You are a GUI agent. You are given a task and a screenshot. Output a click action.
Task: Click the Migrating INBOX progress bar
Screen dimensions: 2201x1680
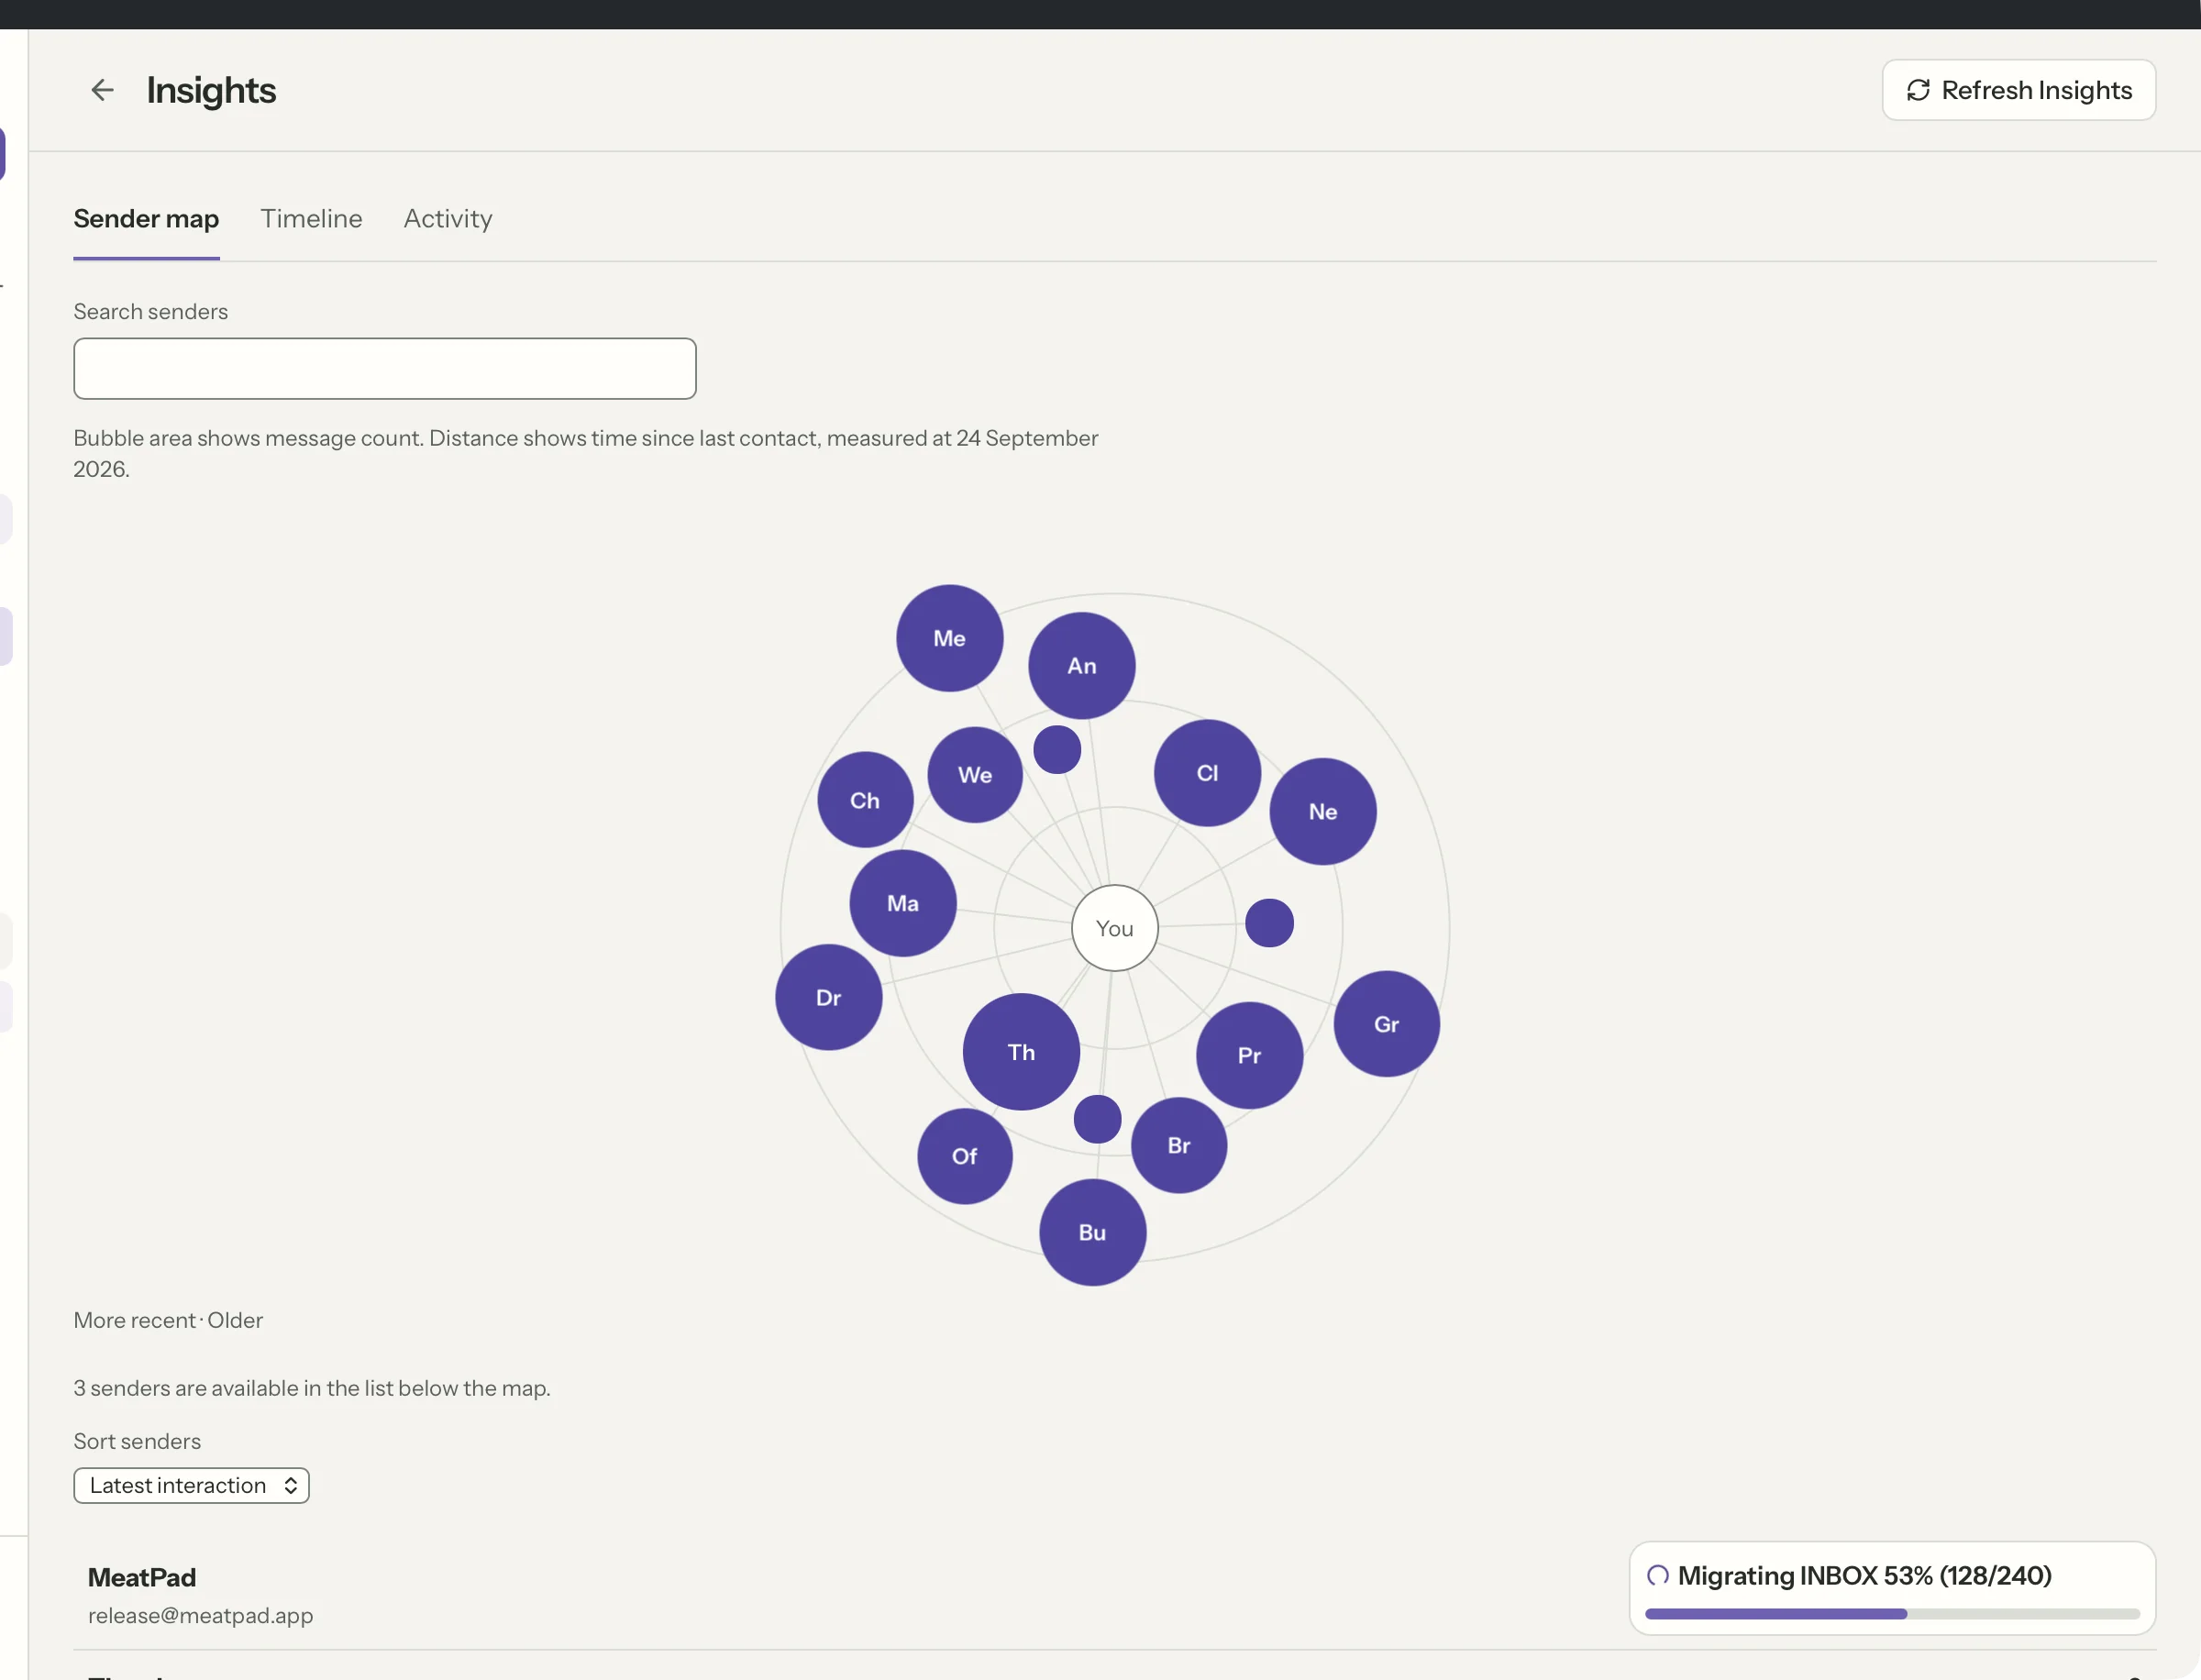[1891, 1613]
